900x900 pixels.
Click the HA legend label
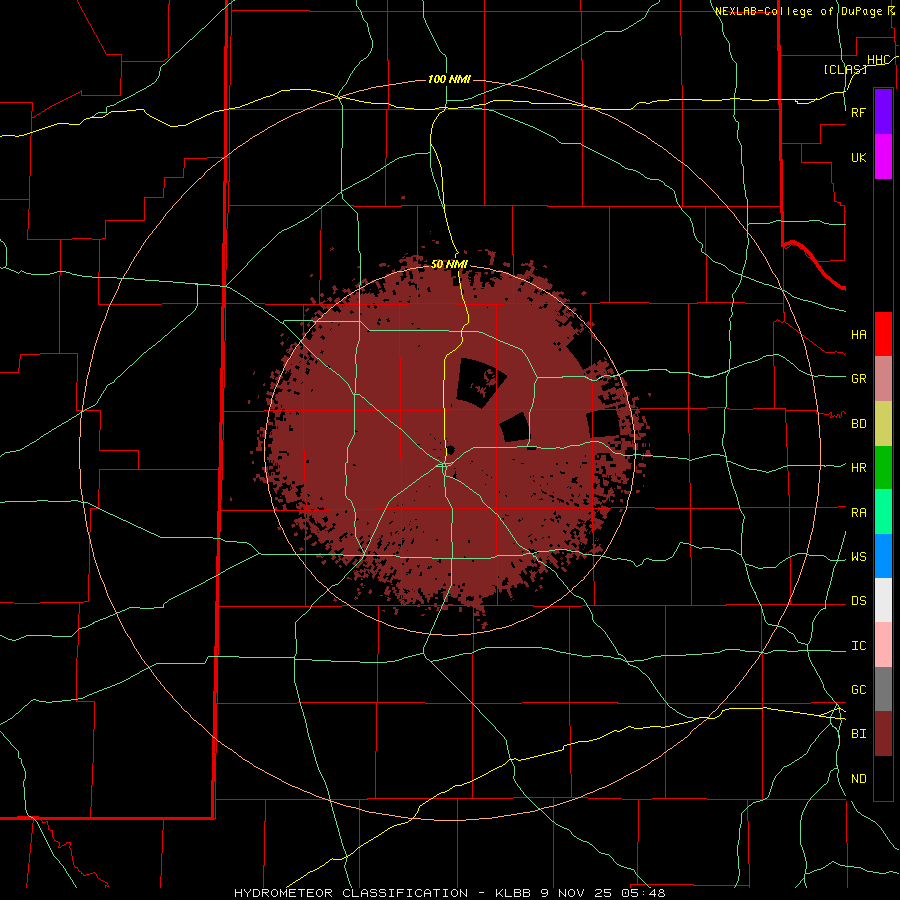point(858,335)
